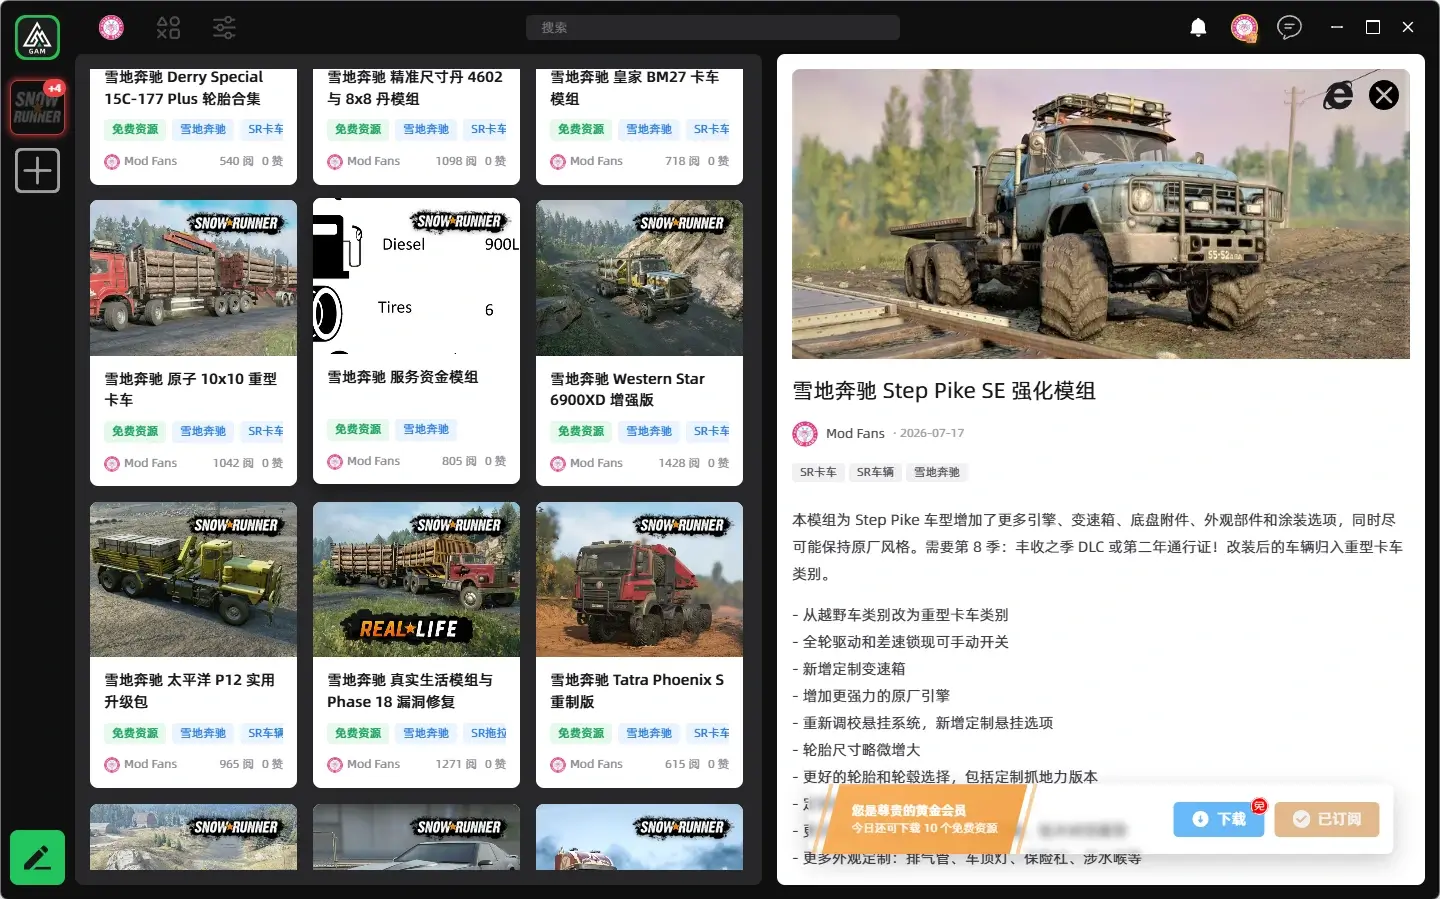Open the user profile avatar
The image size is (1440, 899).
point(1244,28)
